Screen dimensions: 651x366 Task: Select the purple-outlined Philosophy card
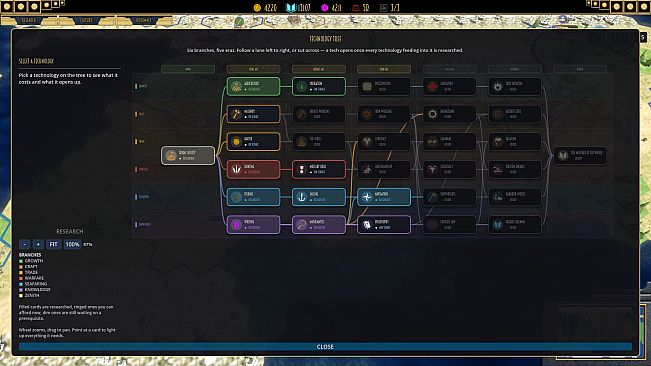tap(384, 224)
